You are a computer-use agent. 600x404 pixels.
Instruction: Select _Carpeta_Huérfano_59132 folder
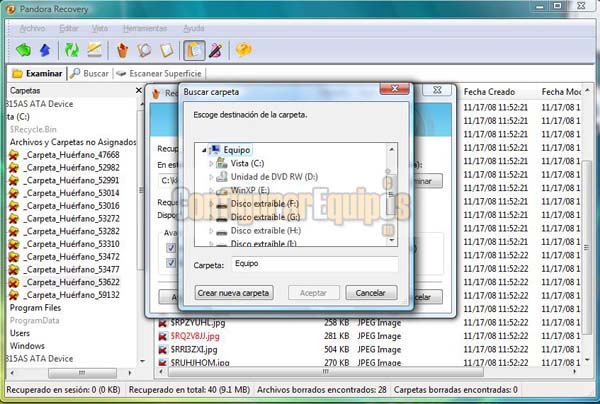click(71, 295)
